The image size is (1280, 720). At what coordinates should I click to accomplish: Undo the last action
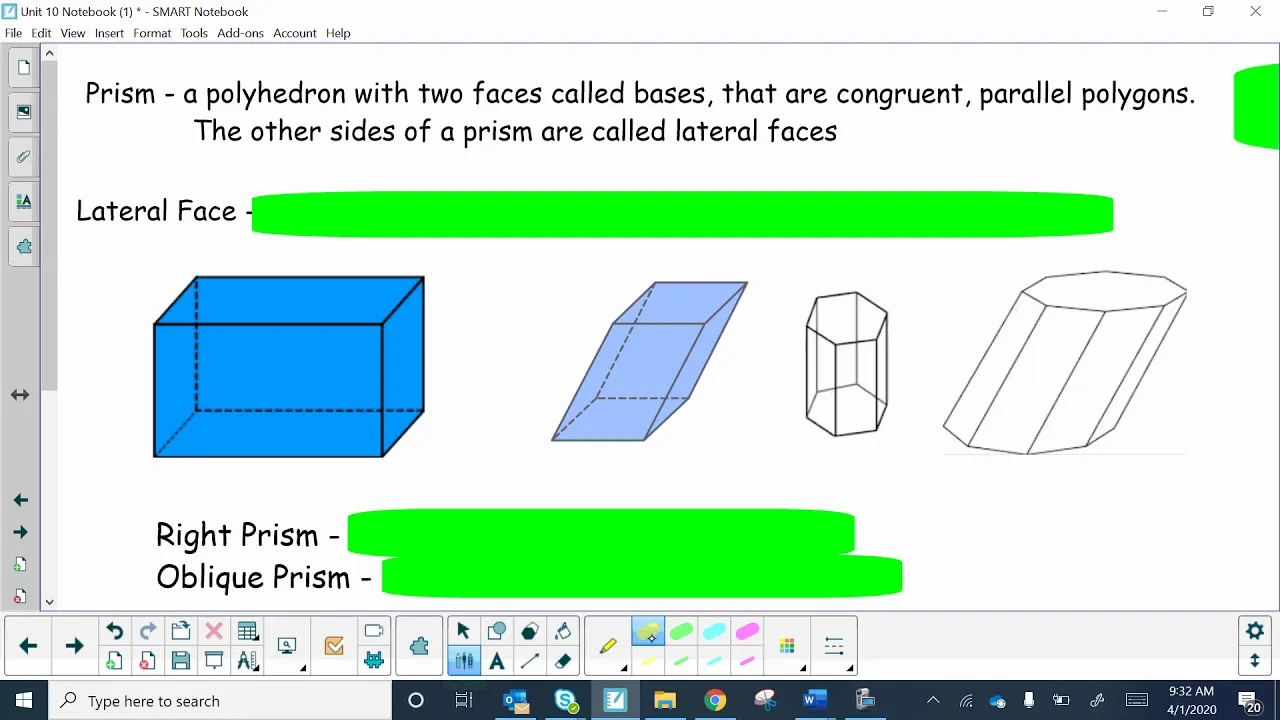tap(114, 631)
